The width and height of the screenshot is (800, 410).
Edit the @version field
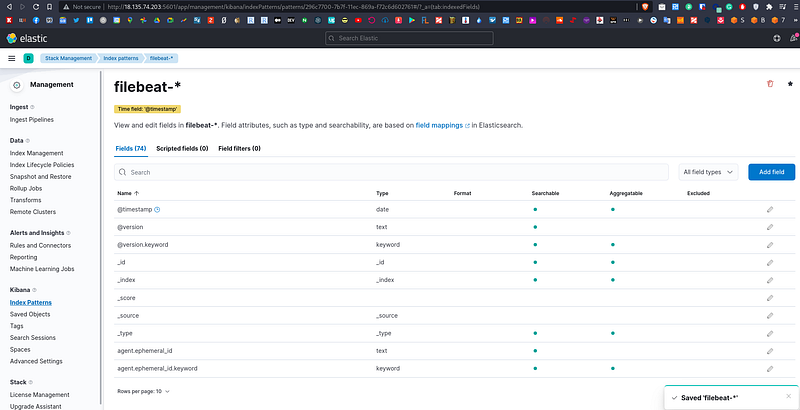click(x=770, y=227)
